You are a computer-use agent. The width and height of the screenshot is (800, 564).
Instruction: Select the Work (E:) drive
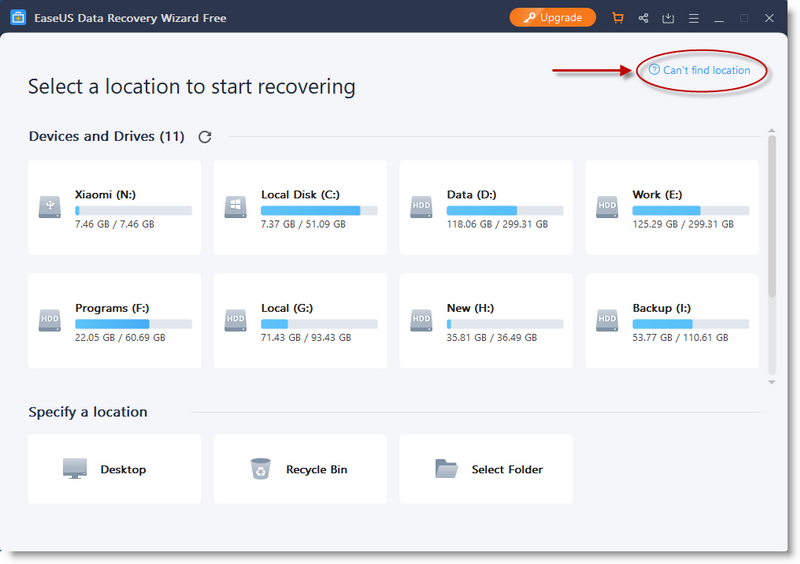coord(672,208)
